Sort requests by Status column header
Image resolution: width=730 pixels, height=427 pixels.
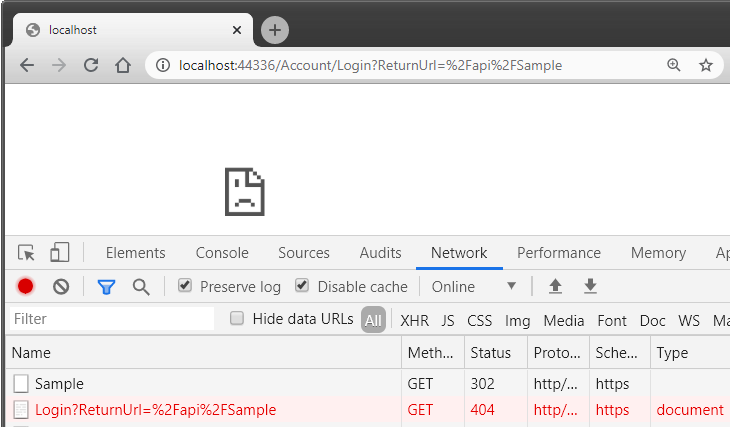tap(491, 352)
